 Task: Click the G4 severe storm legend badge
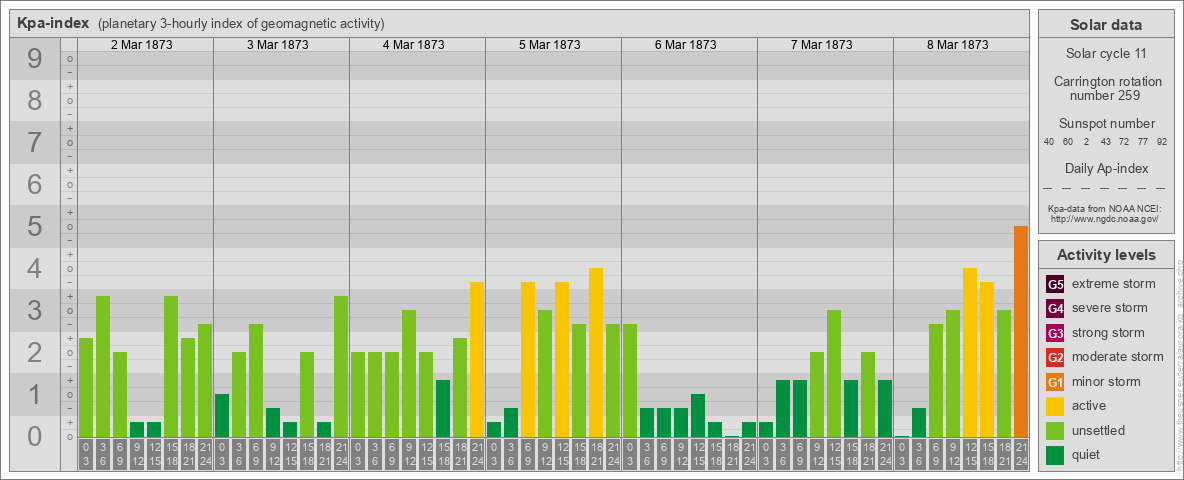pos(1055,309)
